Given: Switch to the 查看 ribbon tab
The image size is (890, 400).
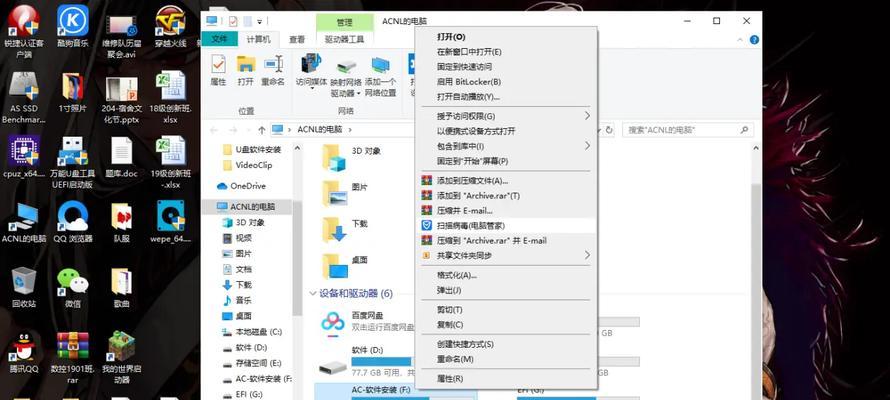Looking at the screenshot, I should (297, 39).
